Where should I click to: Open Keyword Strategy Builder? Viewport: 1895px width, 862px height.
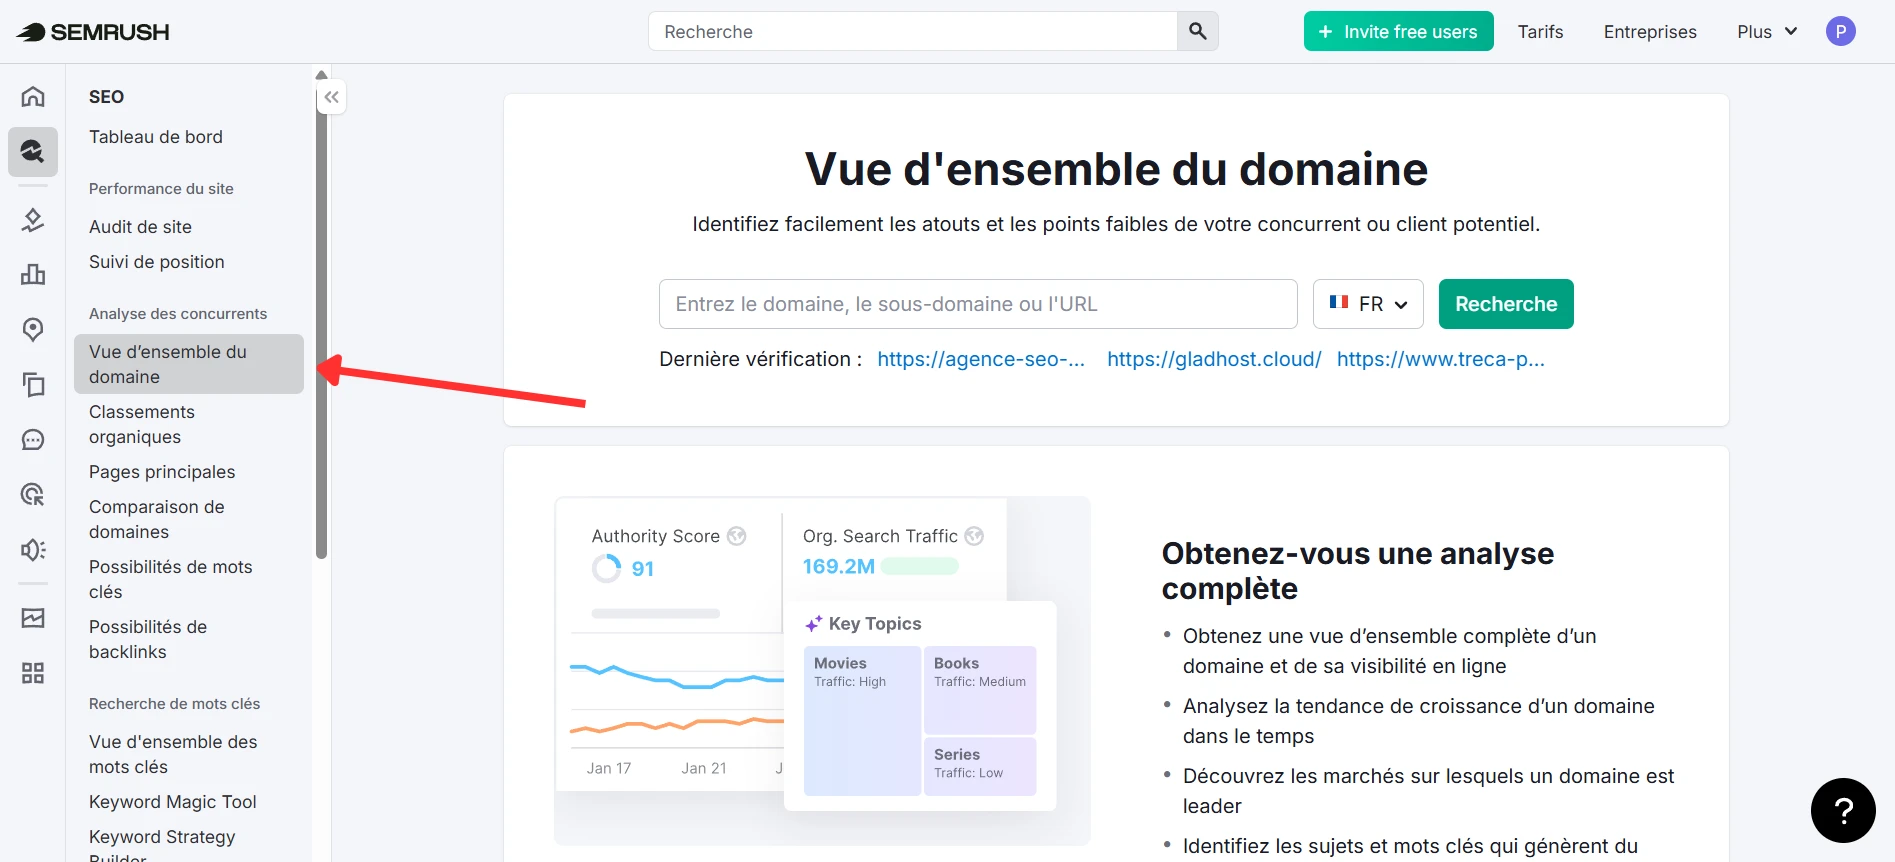click(x=162, y=845)
